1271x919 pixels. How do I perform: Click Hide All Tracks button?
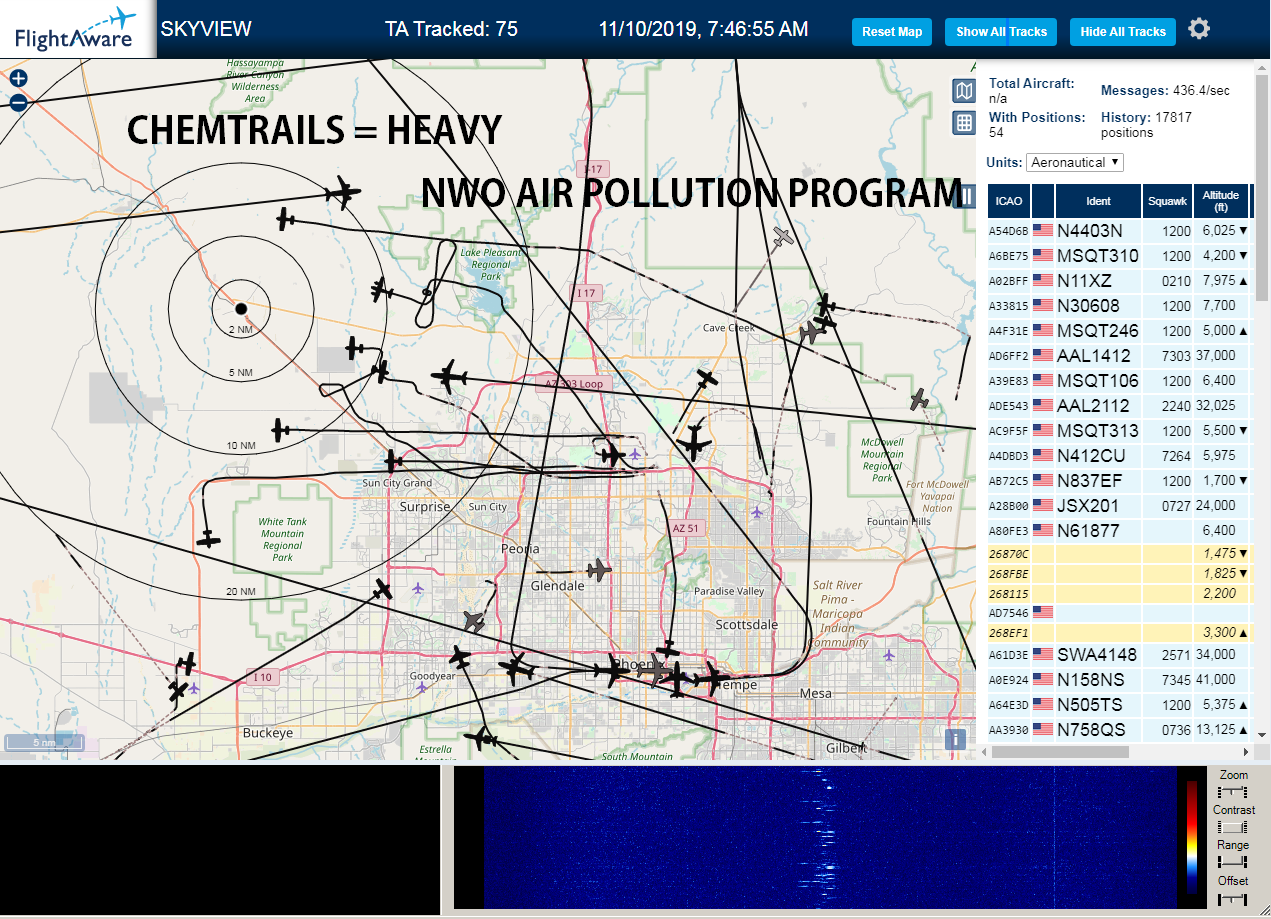pyautogui.click(x=1123, y=32)
